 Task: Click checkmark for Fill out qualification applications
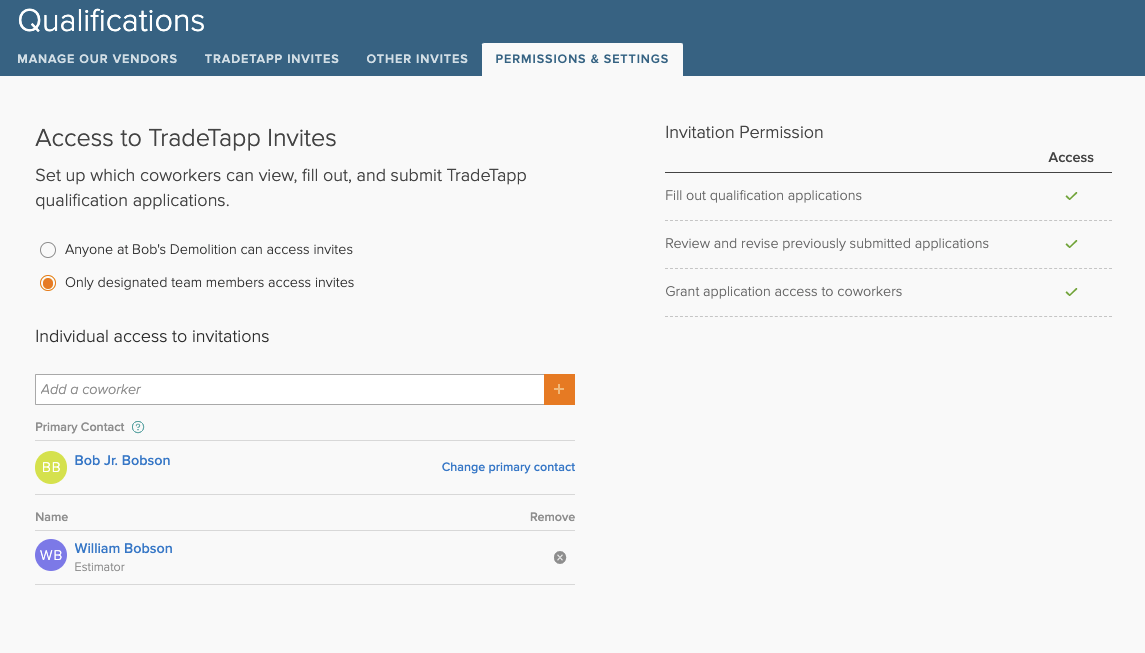(x=1071, y=196)
